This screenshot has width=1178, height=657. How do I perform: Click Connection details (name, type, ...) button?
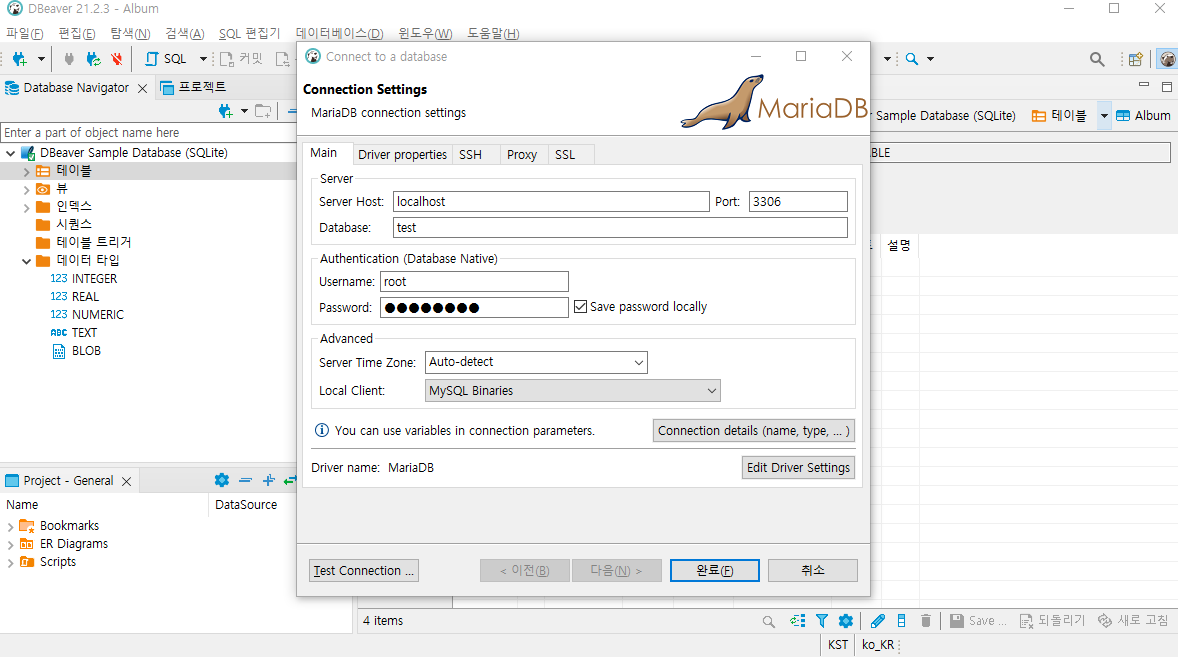click(x=754, y=431)
